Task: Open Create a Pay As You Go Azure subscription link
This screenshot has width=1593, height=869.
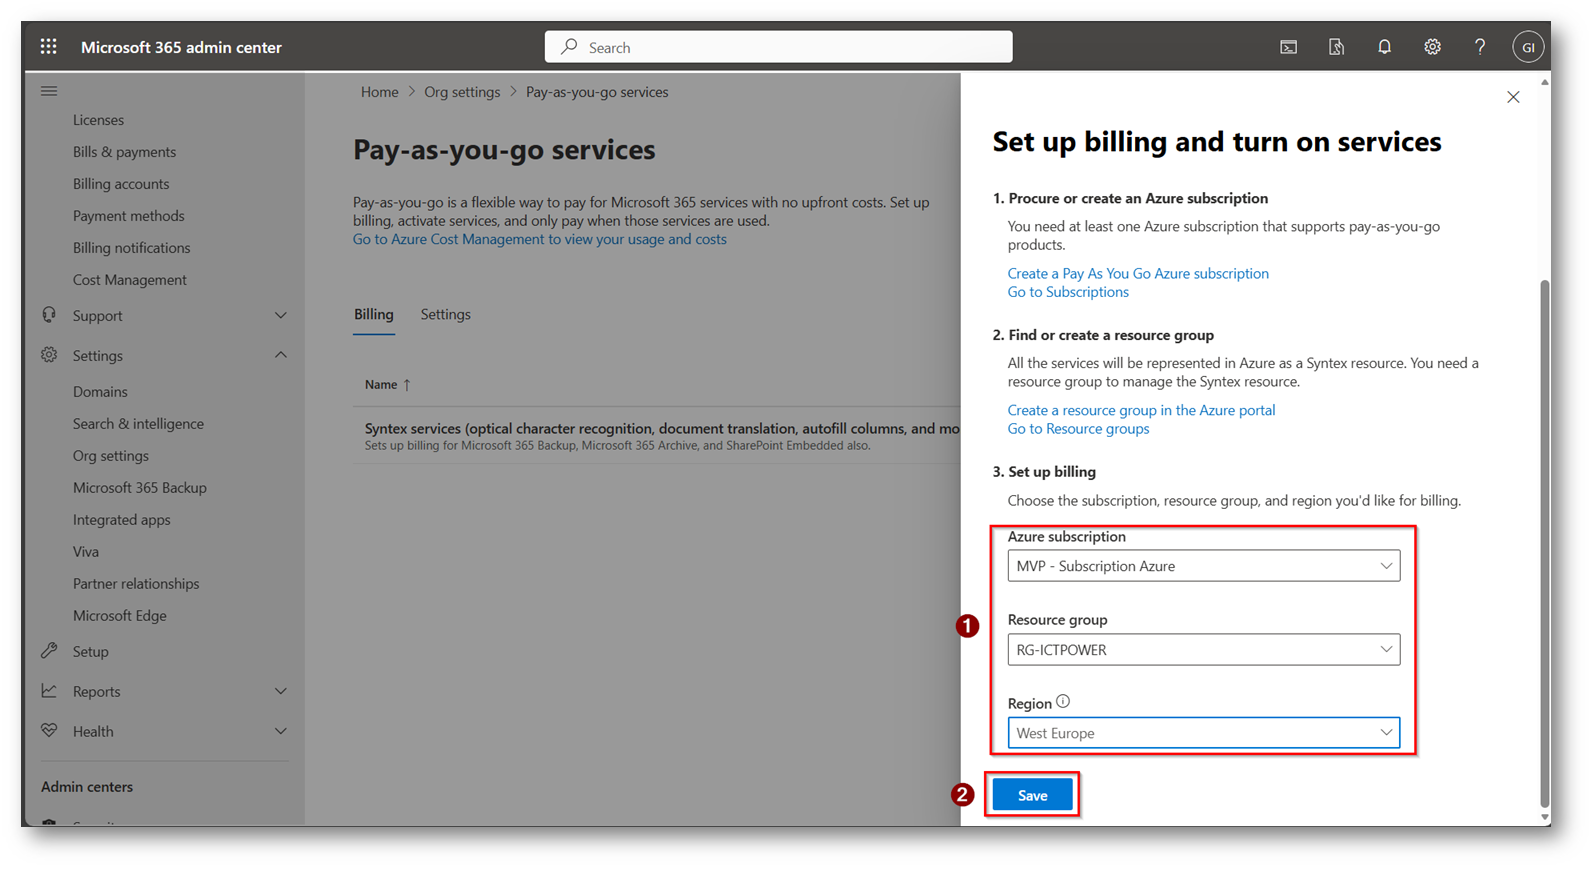Action: click(x=1137, y=273)
